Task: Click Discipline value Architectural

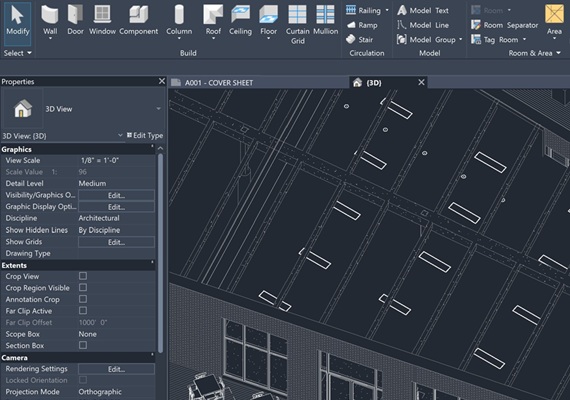Action: pyautogui.click(x=116, y=218)
